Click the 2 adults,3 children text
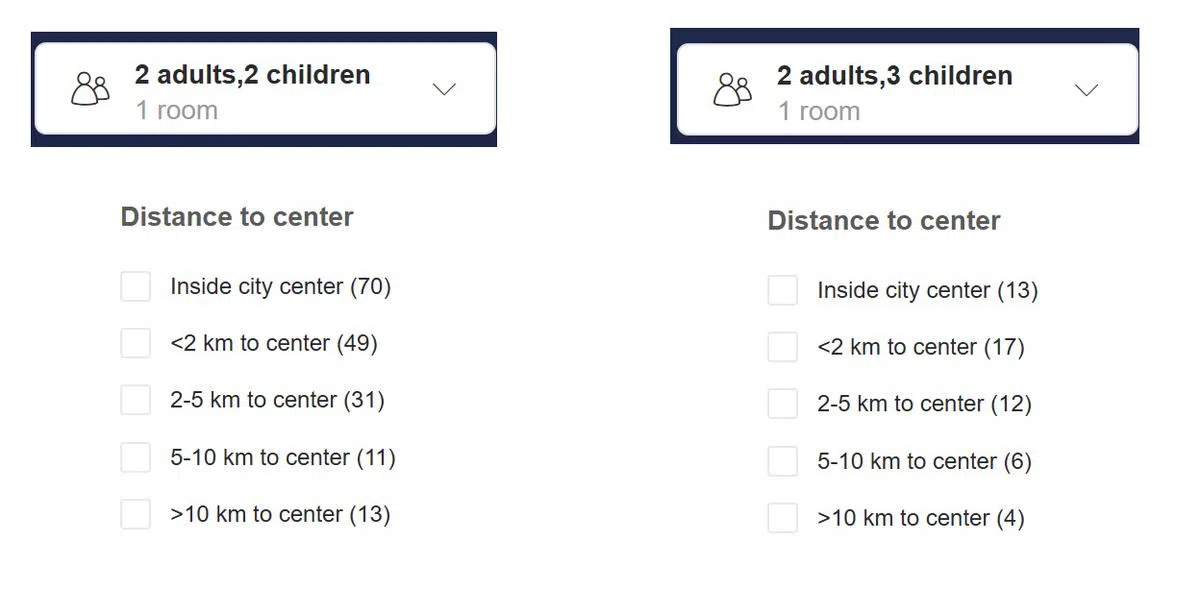1200x591 pixels. point(895,76)
